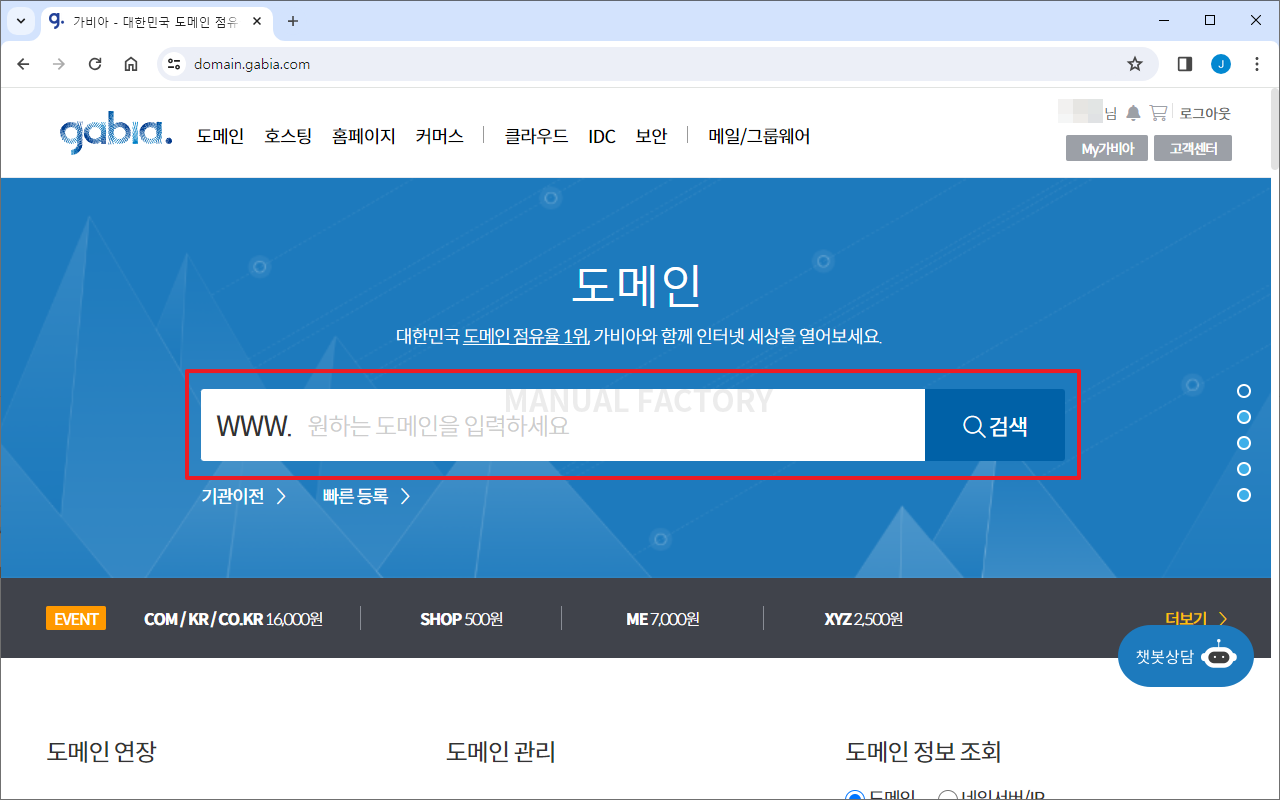The image size is (1280, 800).
Task: Select the second slide indicator dot
Action: pyautogui.click(x=1244, y=417)
